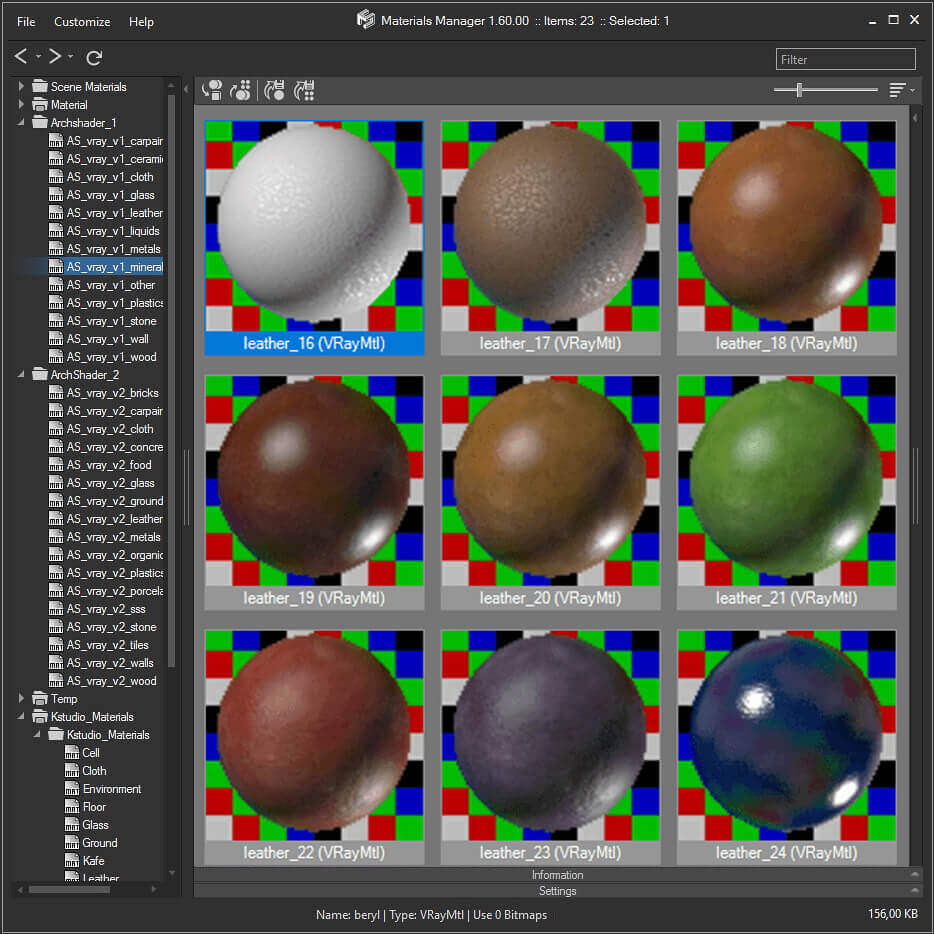This screenshot has height=934, width=934.
Task: Click the tree panel vertical scrollbar
Action: pyautogui.click(x=172, y=381)
